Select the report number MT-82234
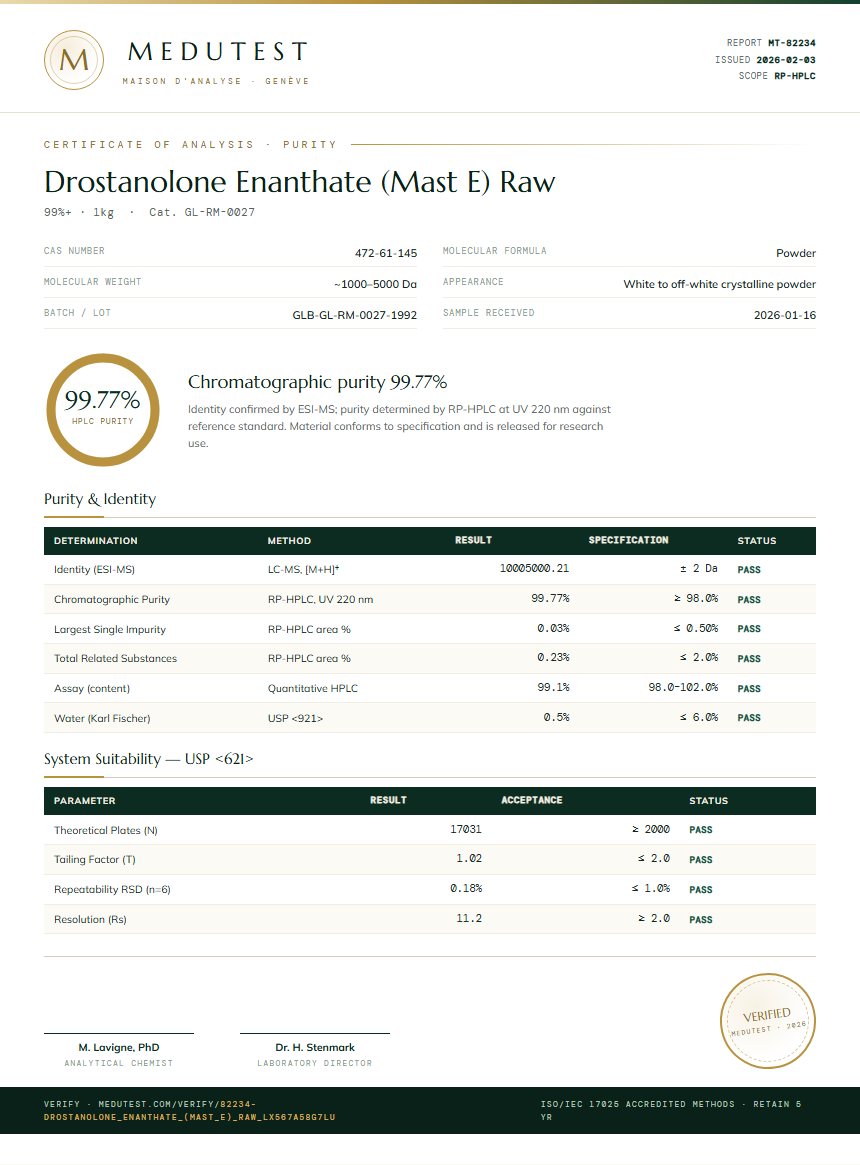The width and height of the screenshot is (860, 1165). [x=792, y=43]
